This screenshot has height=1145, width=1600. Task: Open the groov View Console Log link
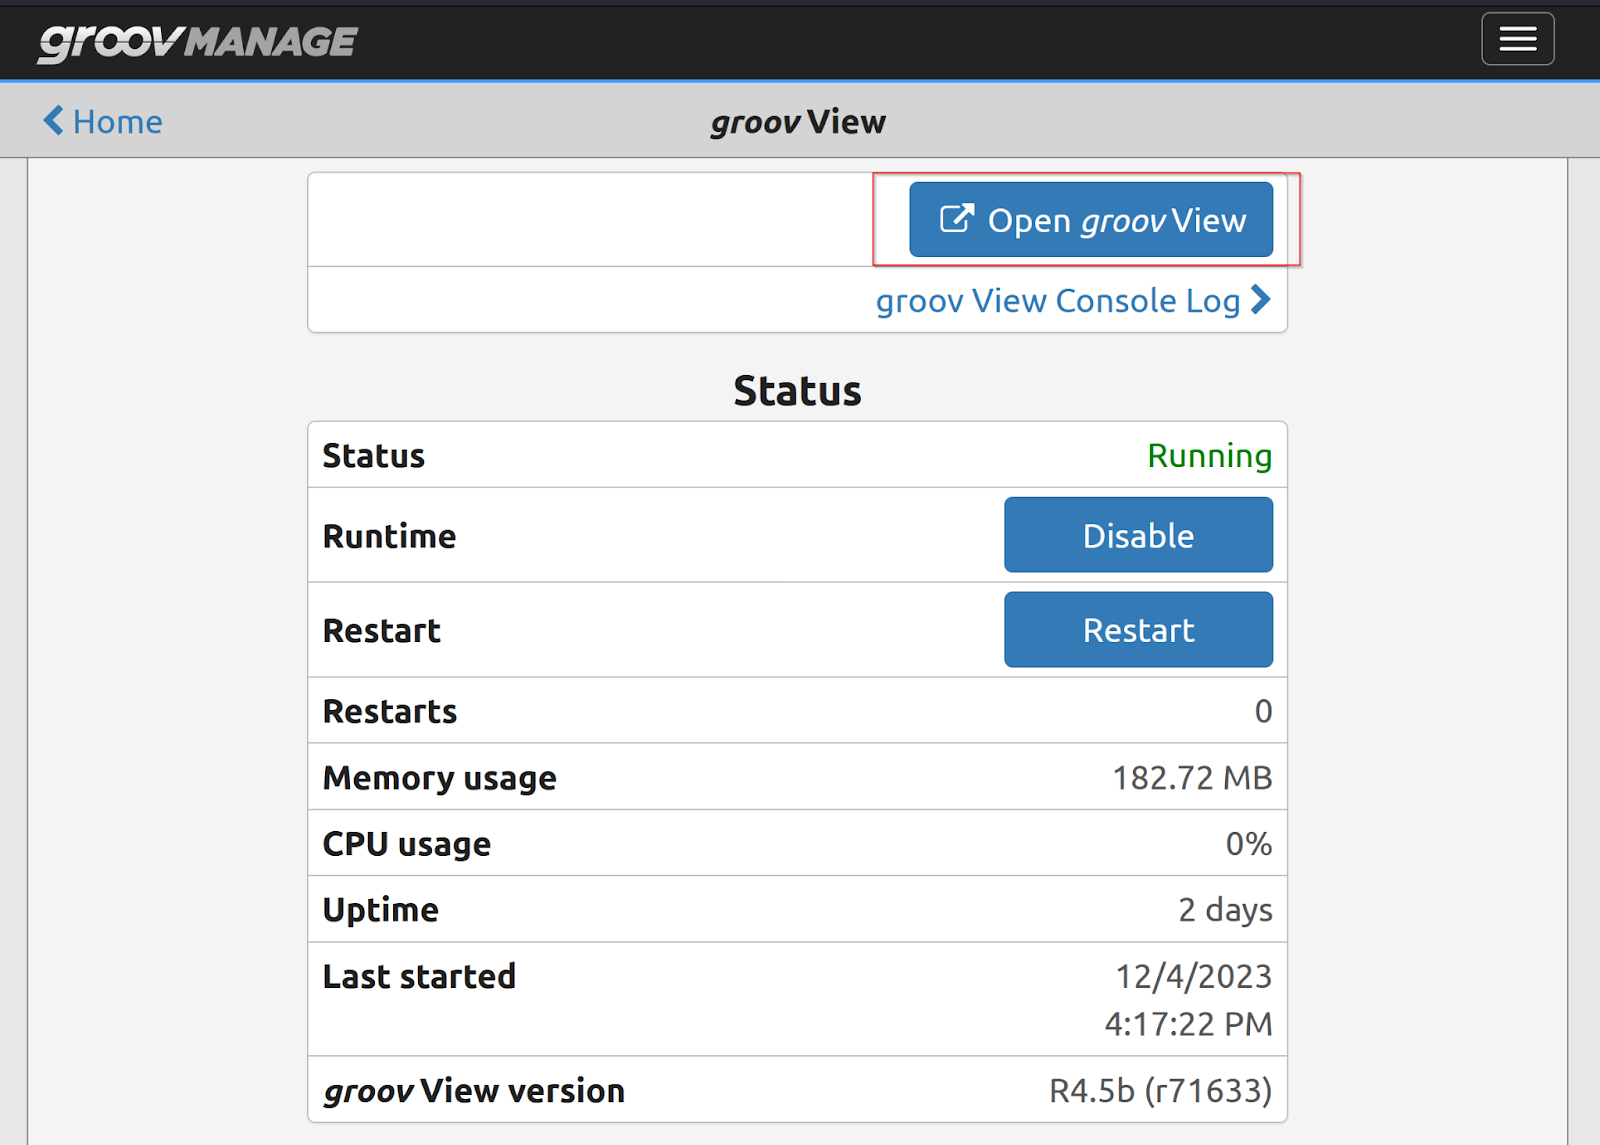(1073, 300)
